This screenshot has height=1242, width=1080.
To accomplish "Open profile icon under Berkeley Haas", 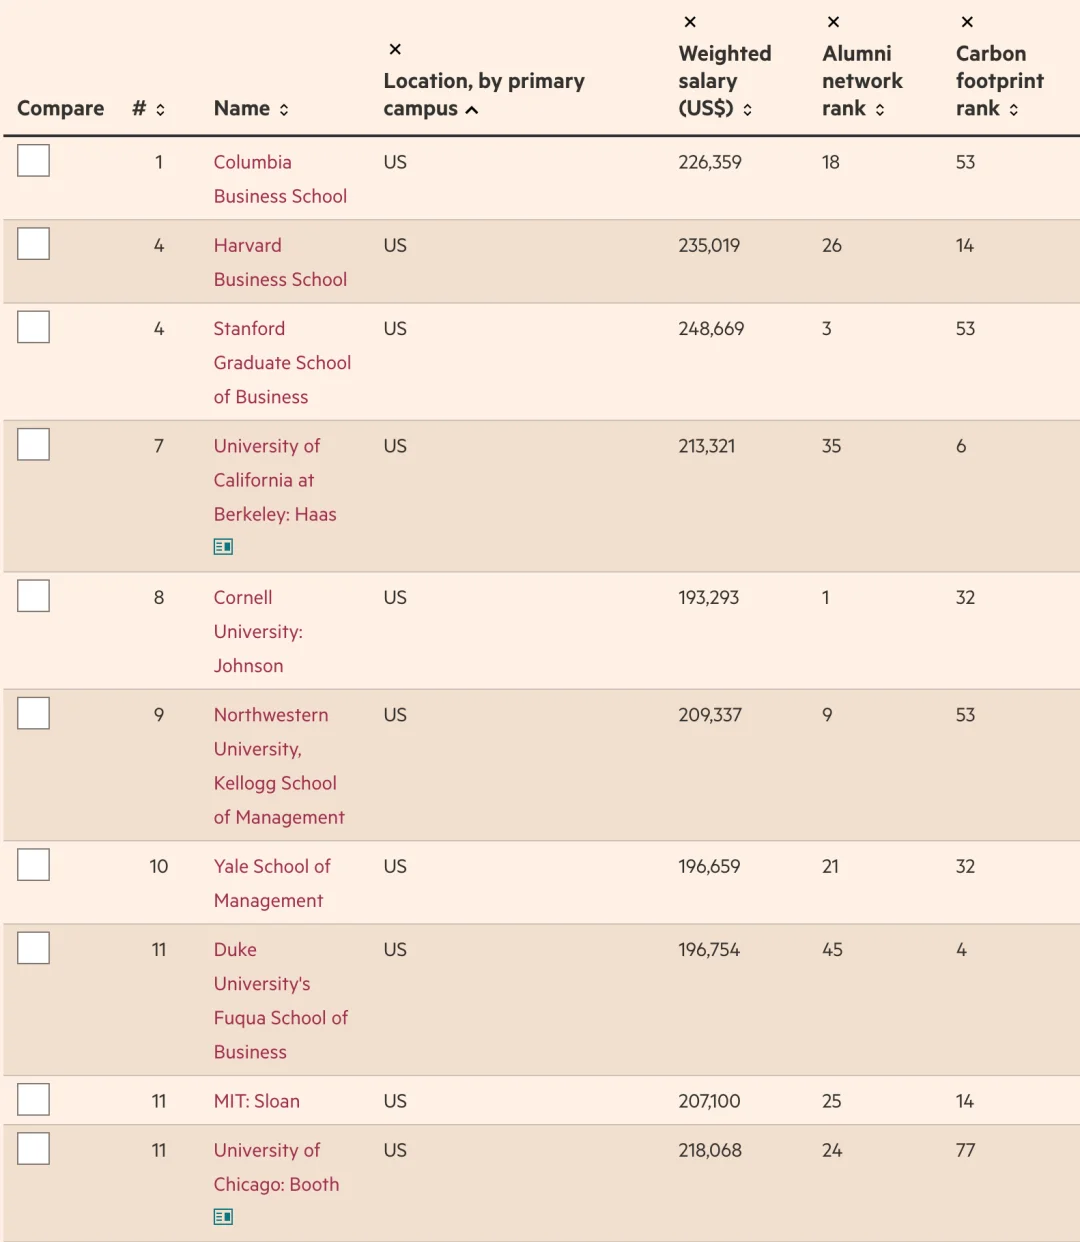I will [223, 547].
